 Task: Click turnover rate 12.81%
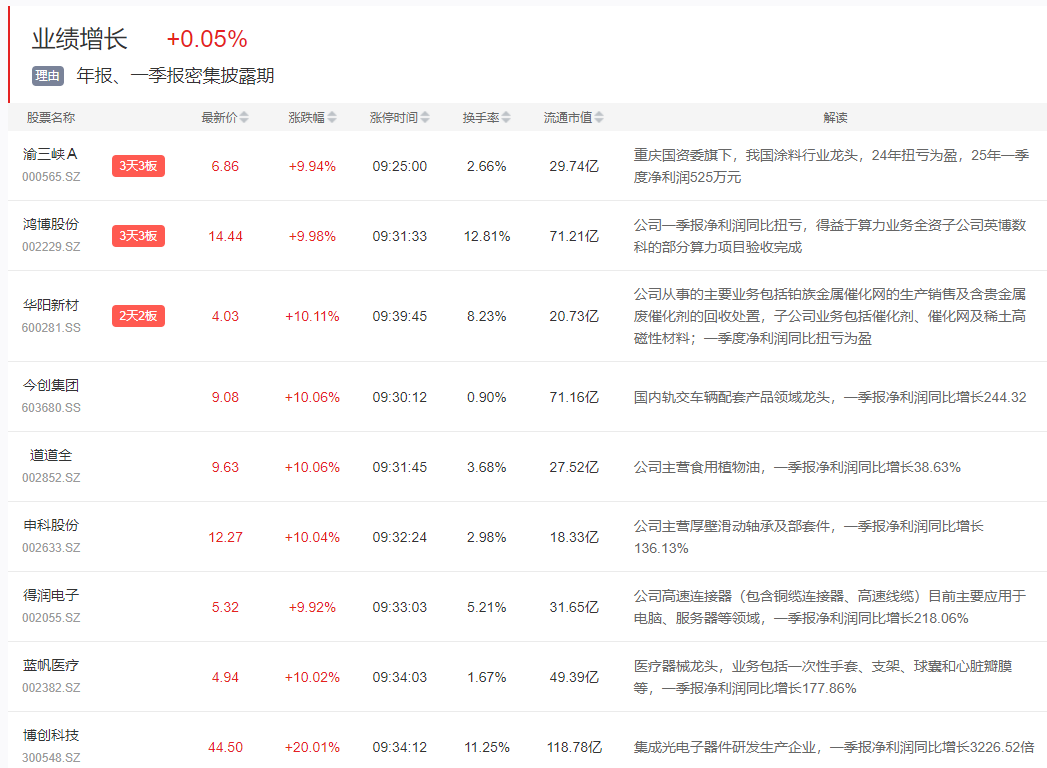tap(487, 236)
